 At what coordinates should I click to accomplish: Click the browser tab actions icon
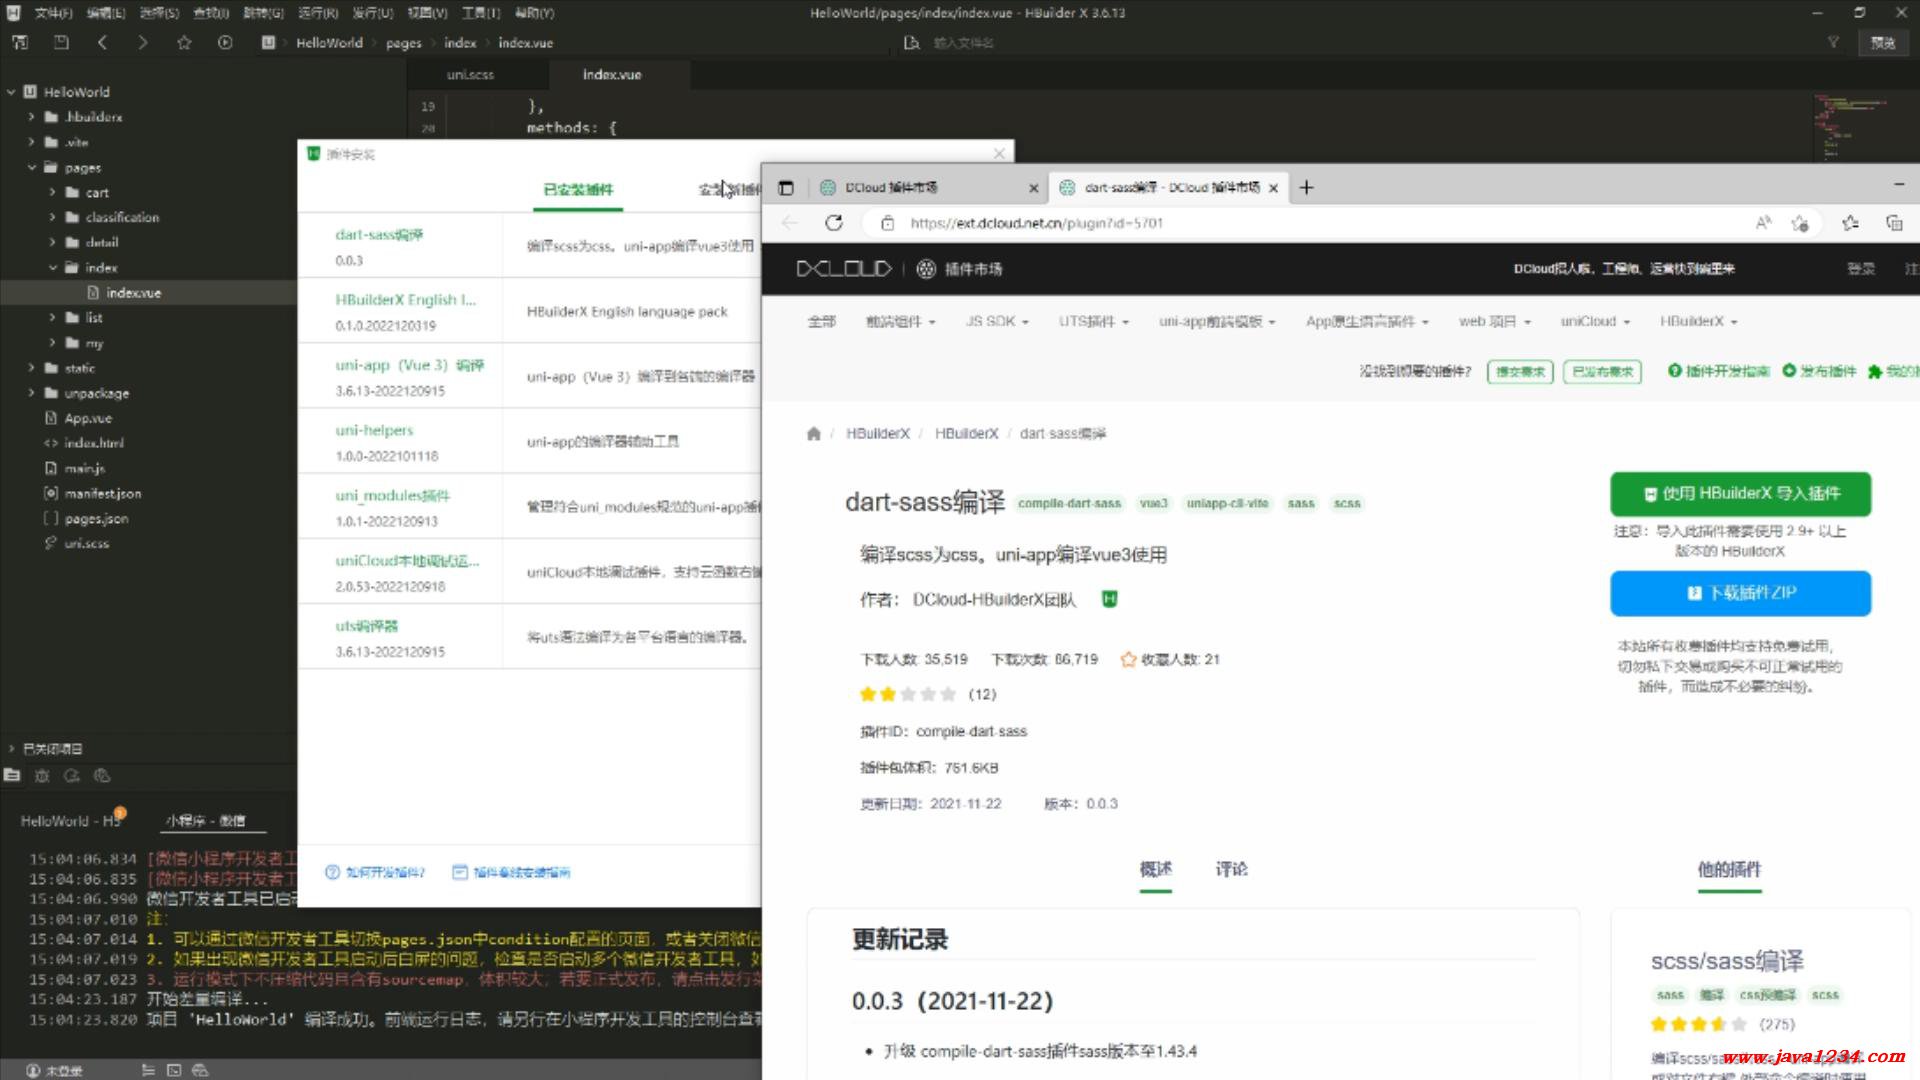(786, 188)
